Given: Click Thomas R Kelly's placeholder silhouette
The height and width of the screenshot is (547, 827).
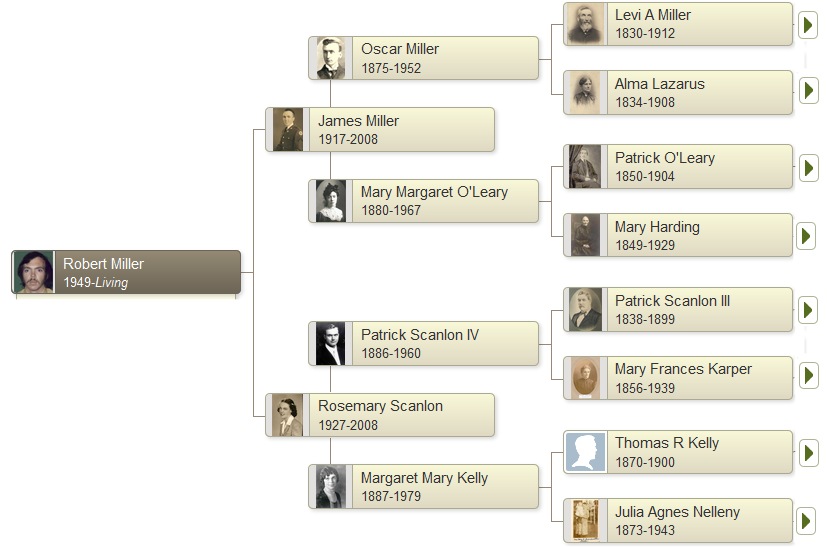Looking at the screenshot, I should coord(585,452).
